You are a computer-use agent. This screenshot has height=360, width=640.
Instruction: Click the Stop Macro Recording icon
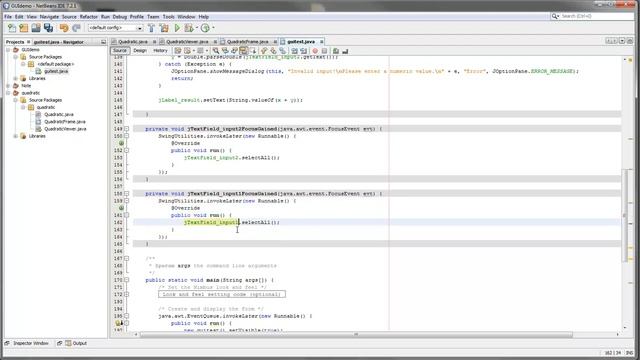(324, 51)
